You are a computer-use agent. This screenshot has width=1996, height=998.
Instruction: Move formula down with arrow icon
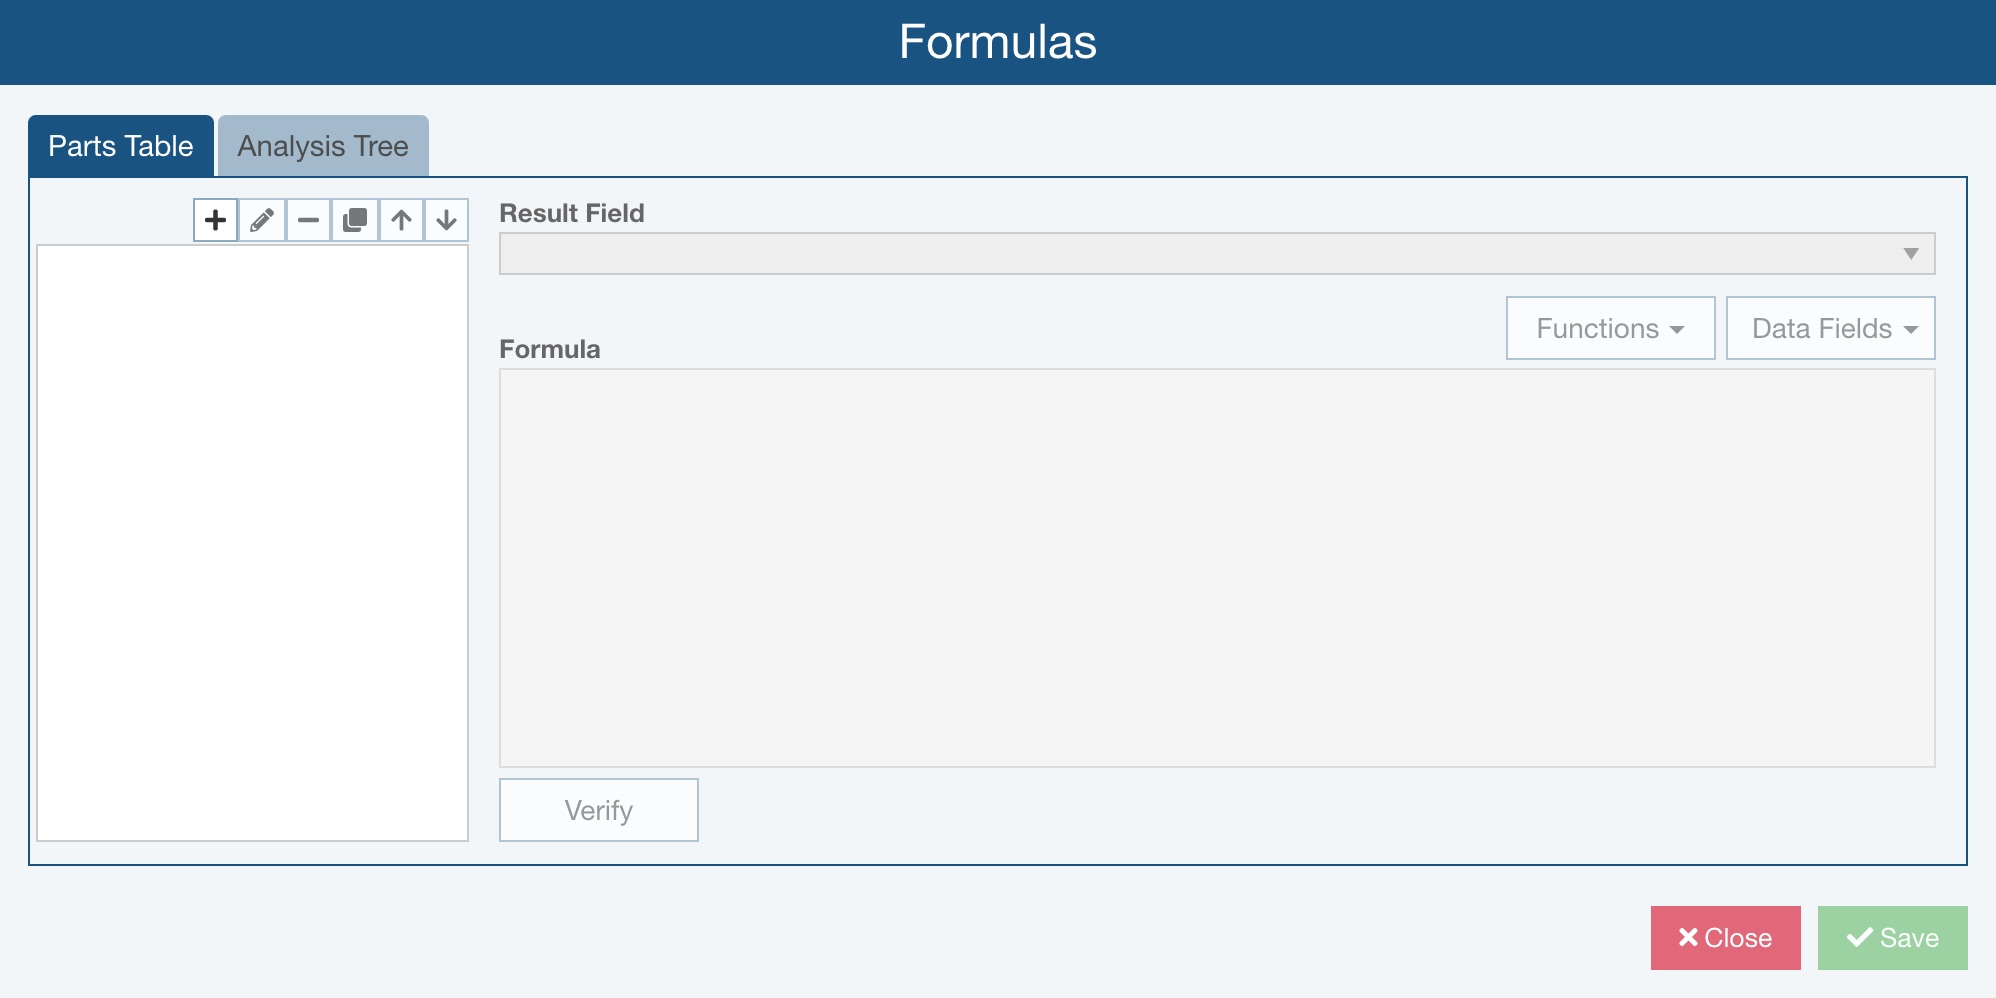pos(446,220)
